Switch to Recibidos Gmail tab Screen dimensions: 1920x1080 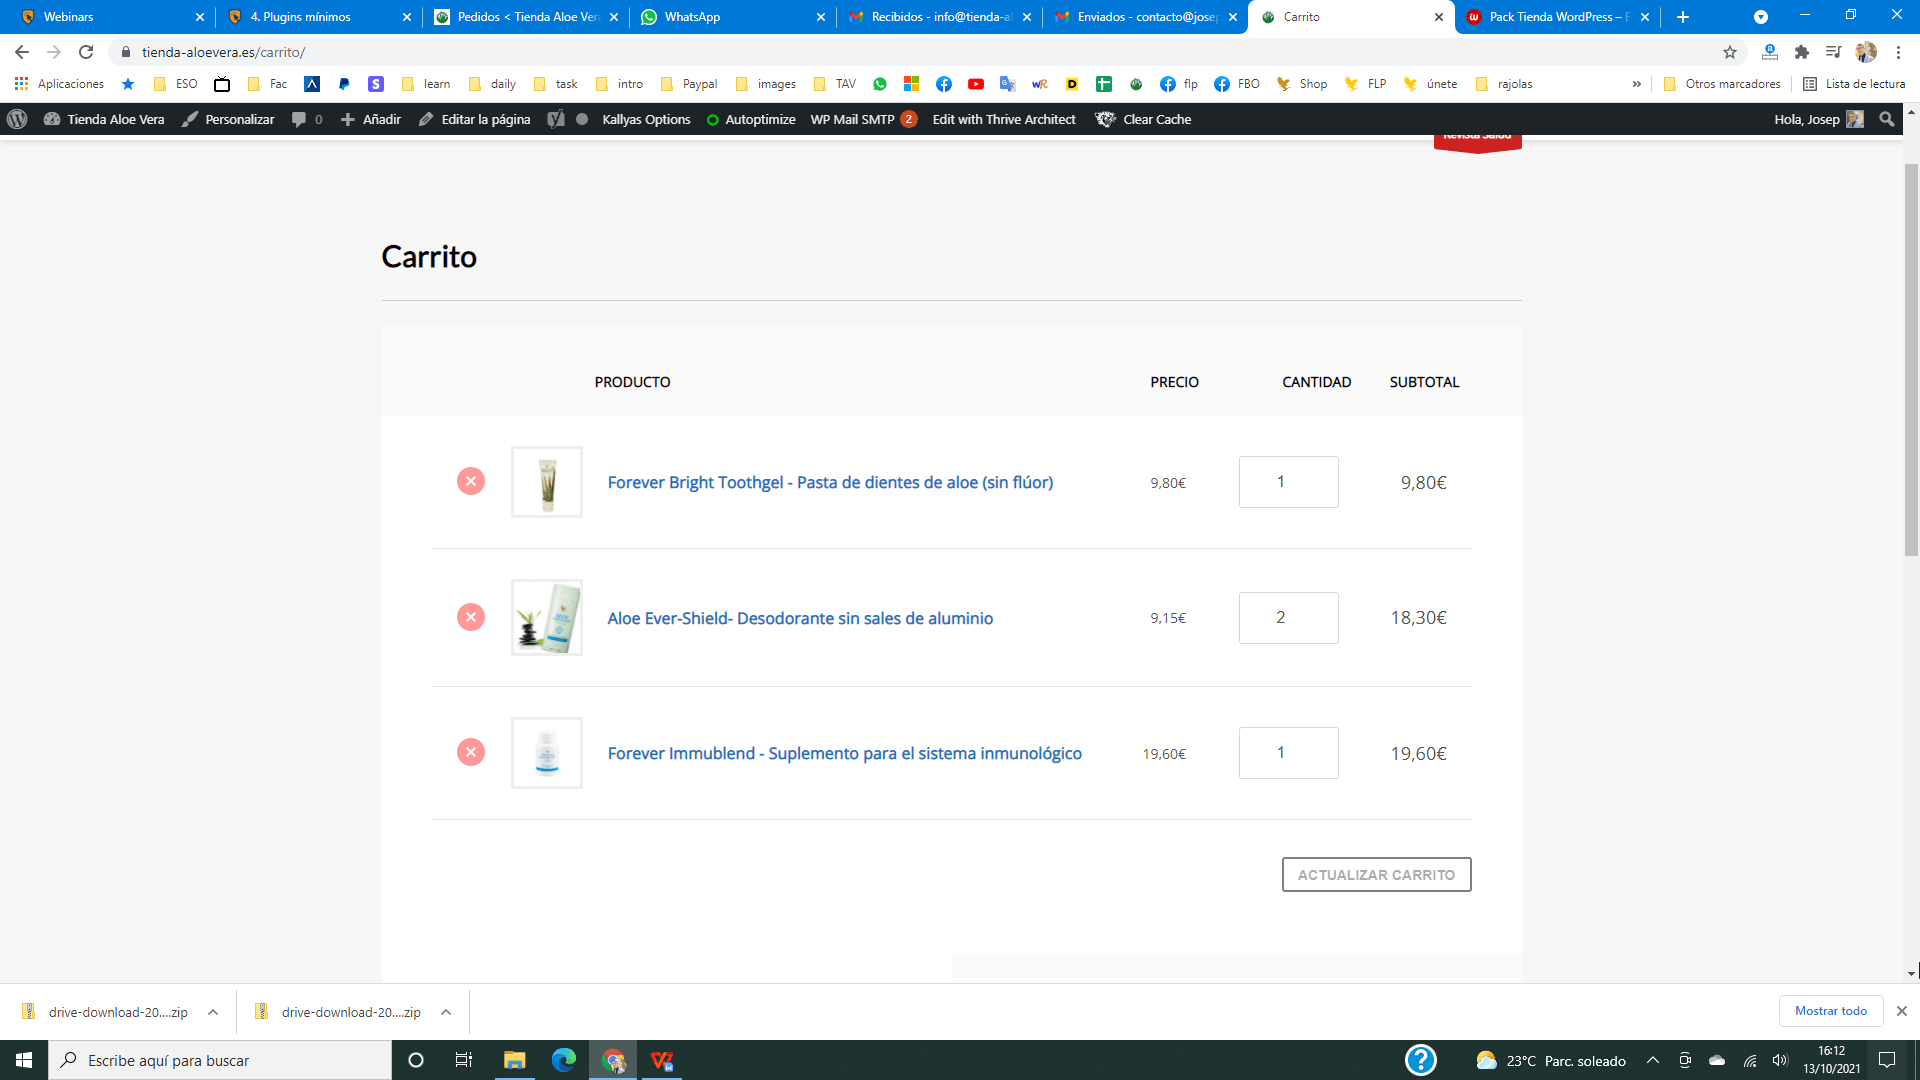coord(939,17)
